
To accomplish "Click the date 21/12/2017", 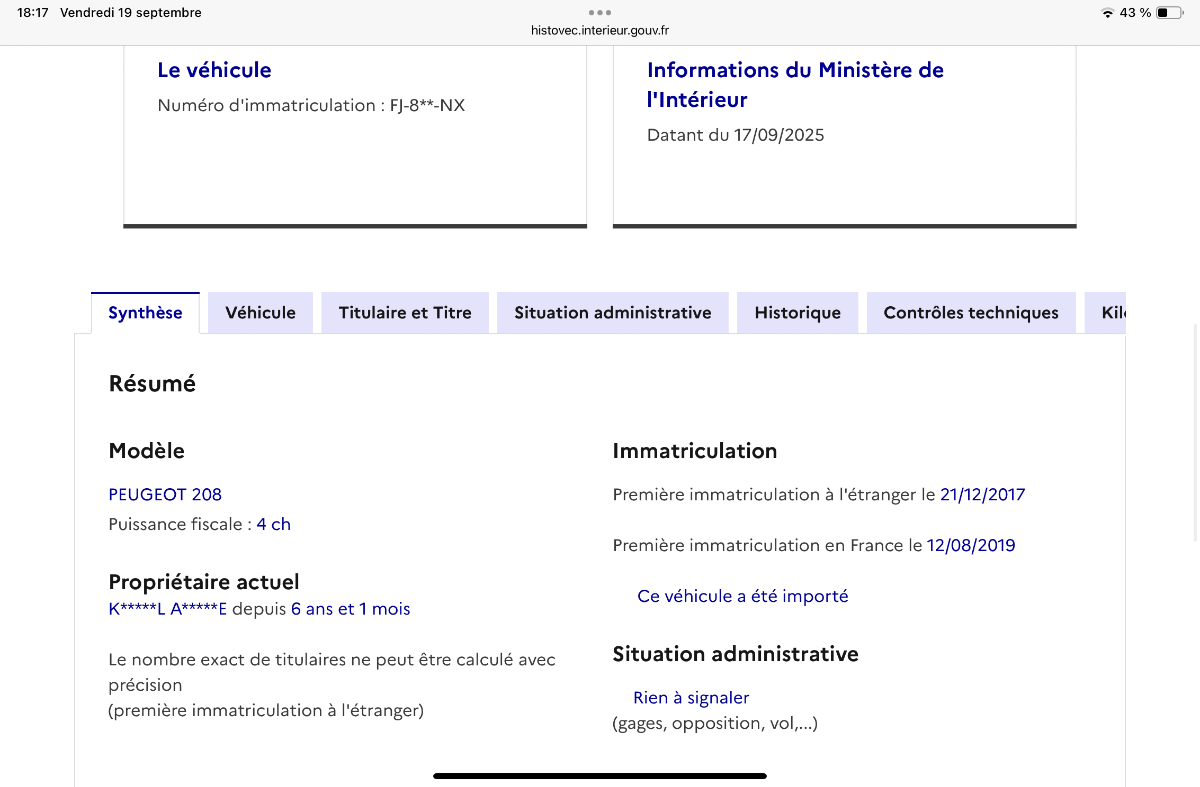I will point(982,494).
